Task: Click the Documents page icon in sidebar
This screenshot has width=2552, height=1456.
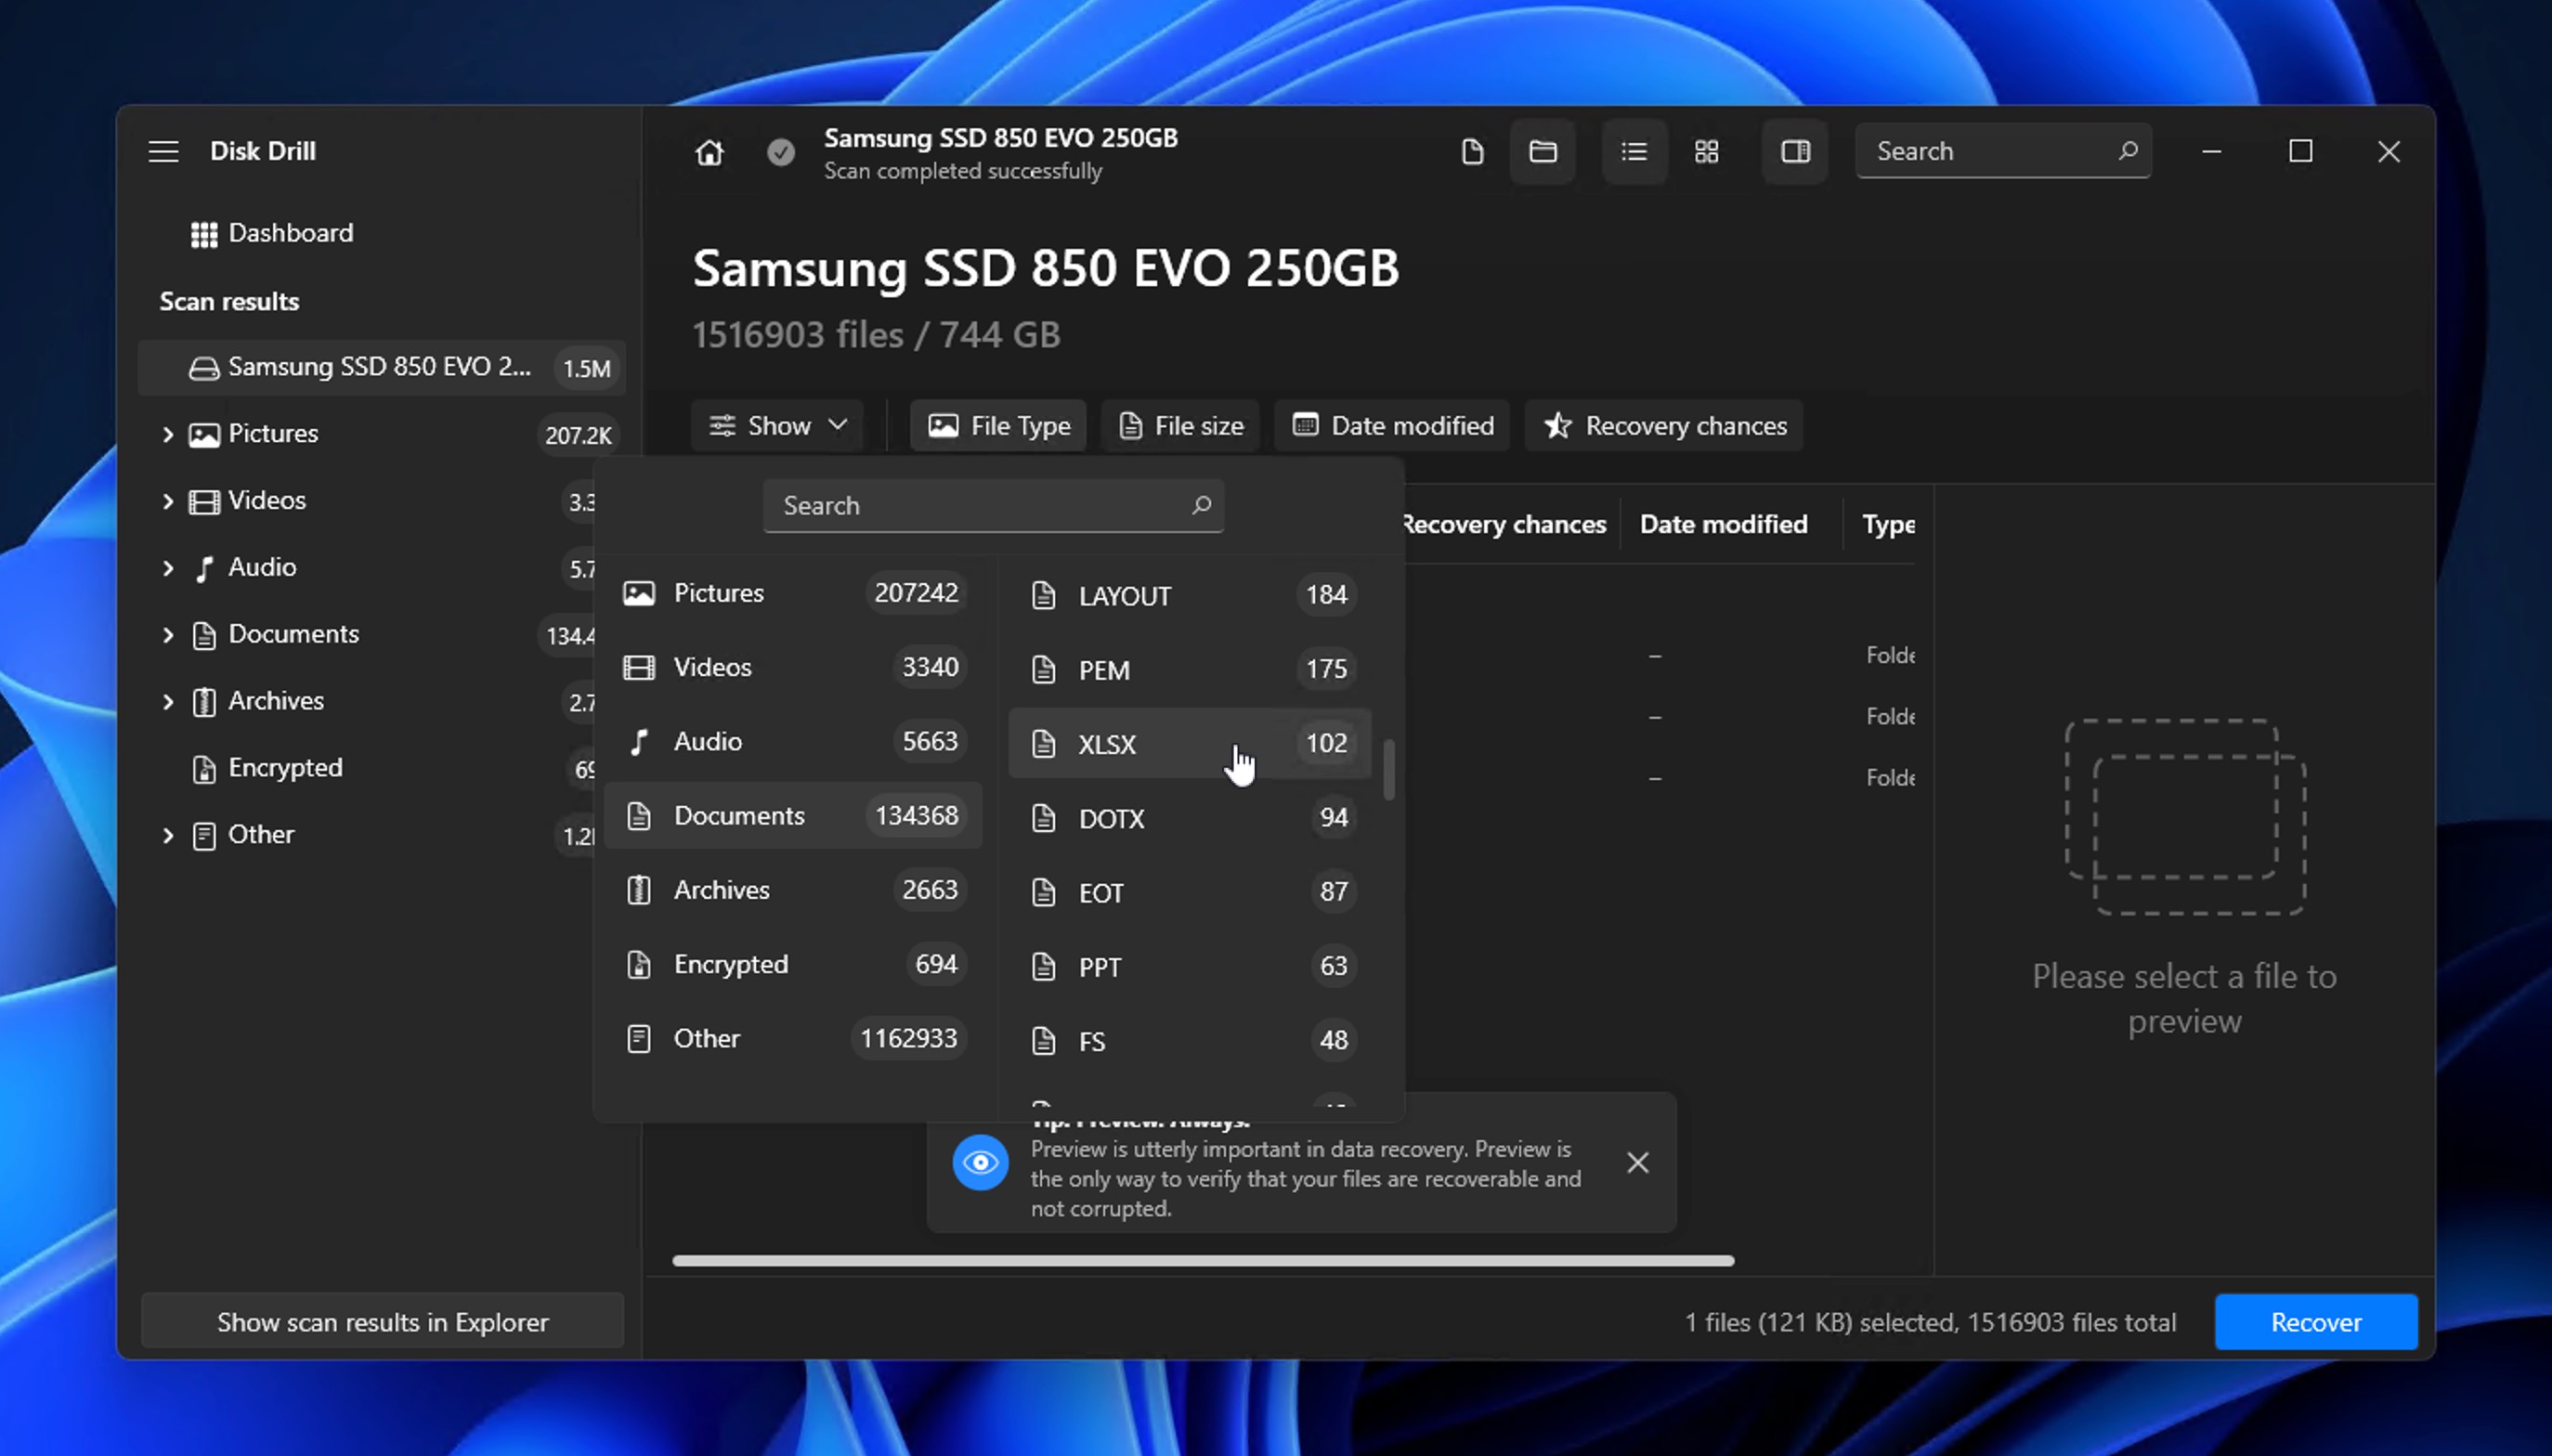Action: (x=204, y=636)
